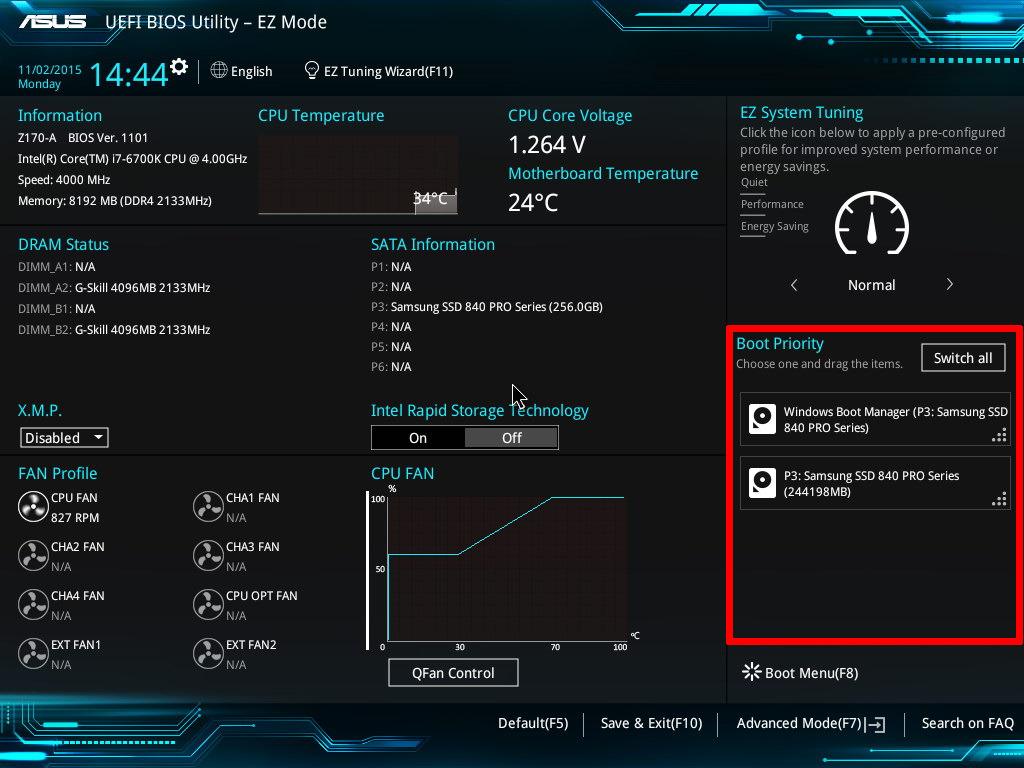
Task: Click the CHA3 FAN fan icon
Action: (x=208, y=556)
